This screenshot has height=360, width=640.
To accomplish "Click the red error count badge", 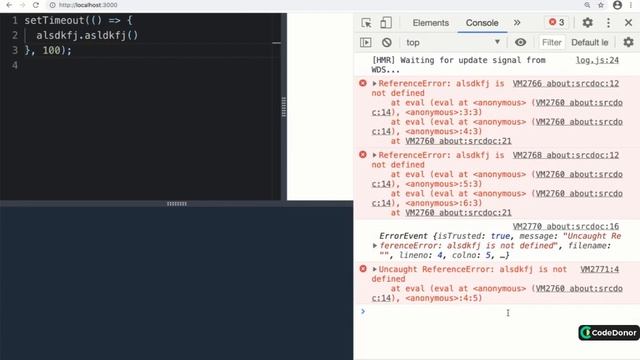I will [x=557, y=22].
